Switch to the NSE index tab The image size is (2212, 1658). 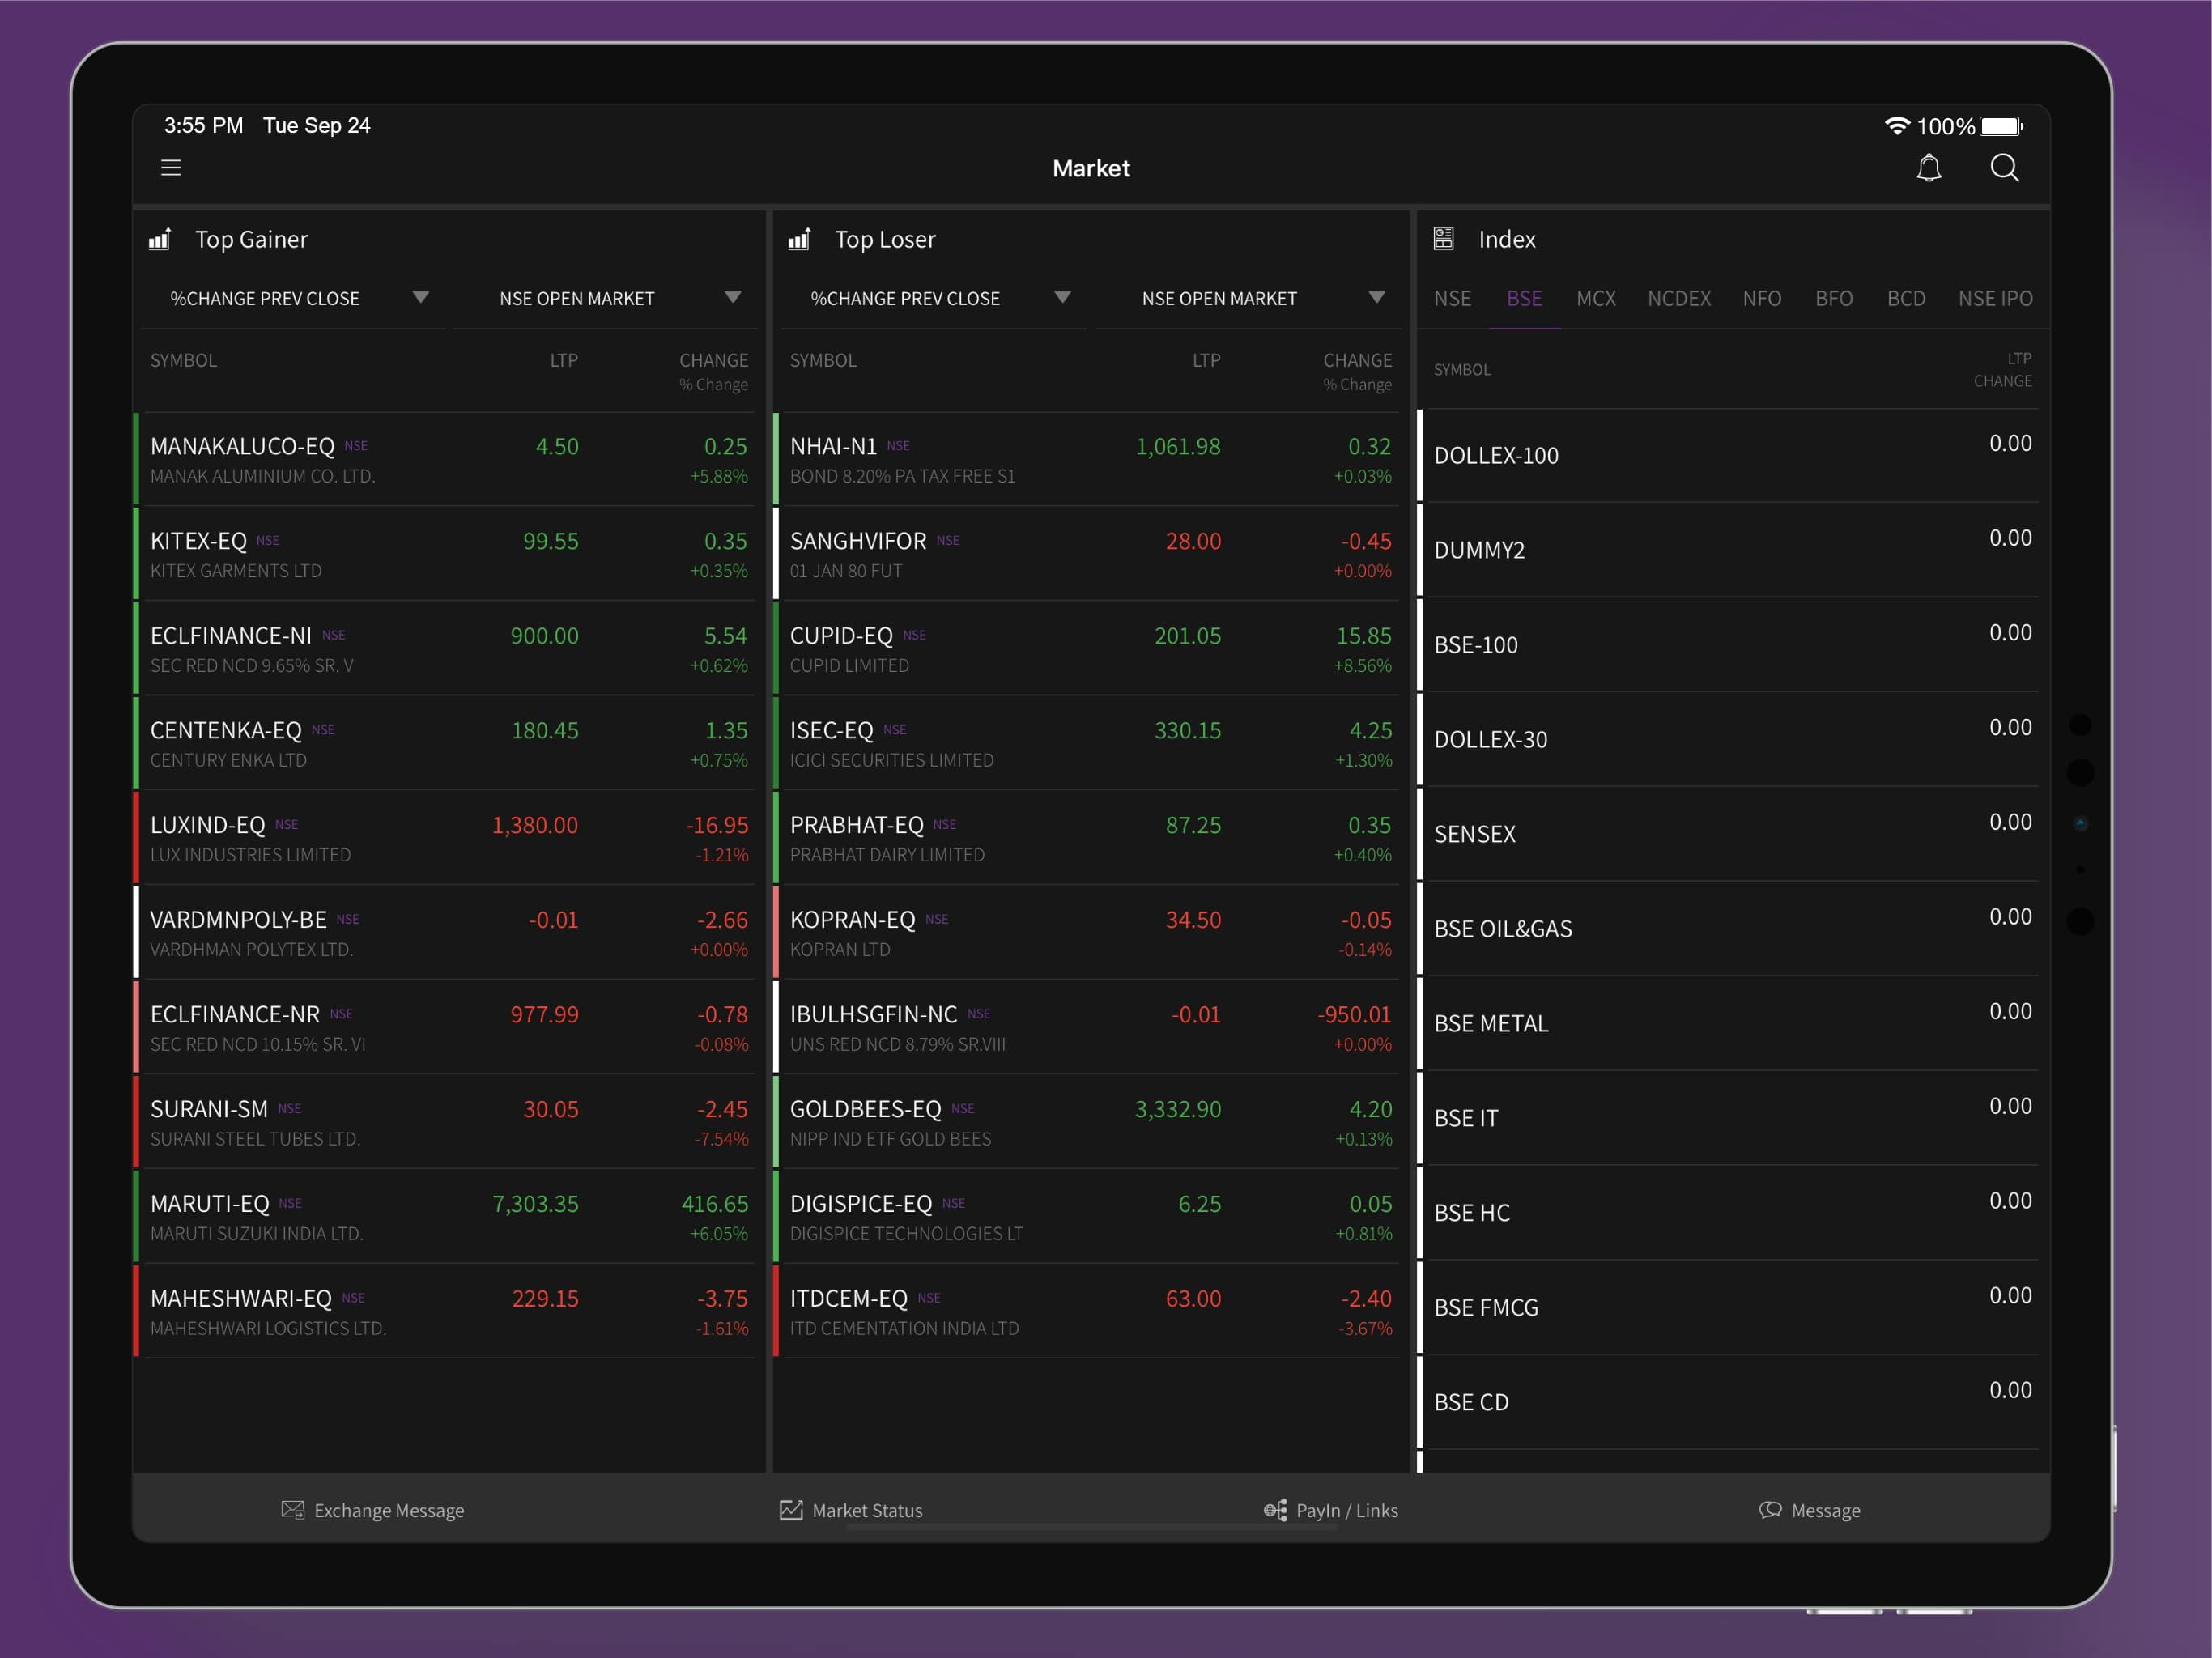point(1452,298)
